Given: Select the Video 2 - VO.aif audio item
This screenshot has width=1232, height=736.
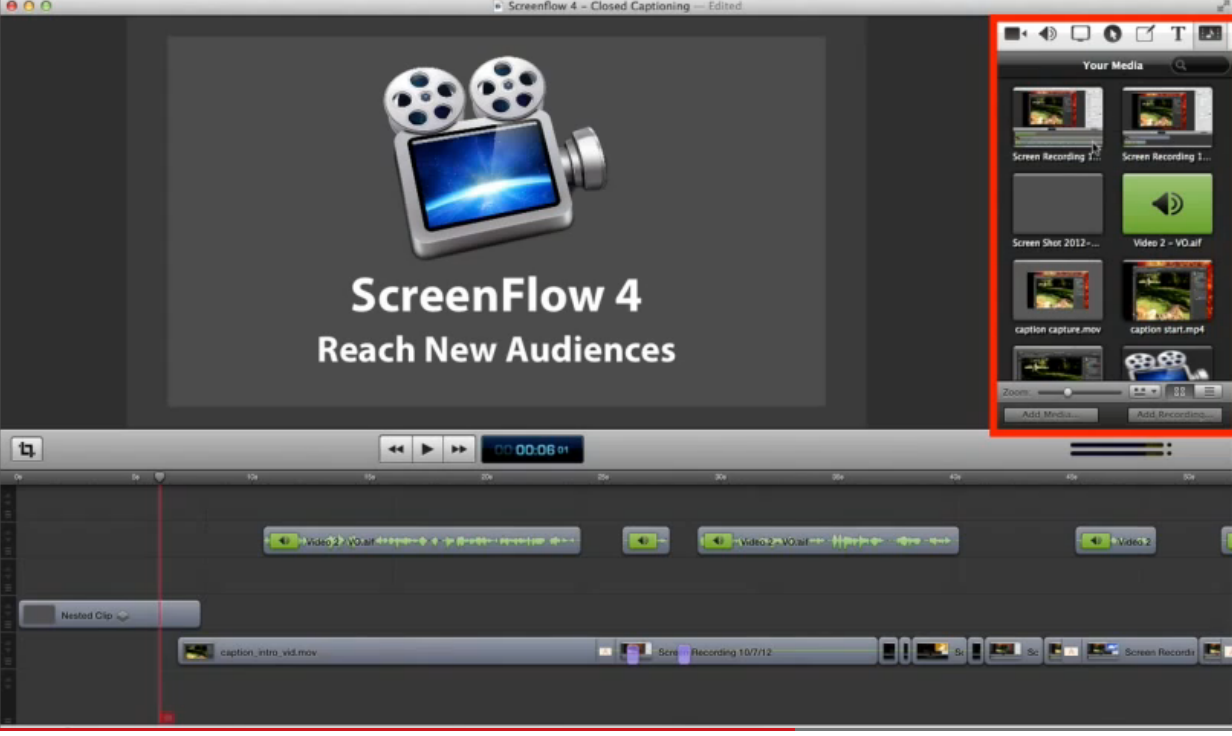Looking at the screenshot, I should (x=1167, y=205).
